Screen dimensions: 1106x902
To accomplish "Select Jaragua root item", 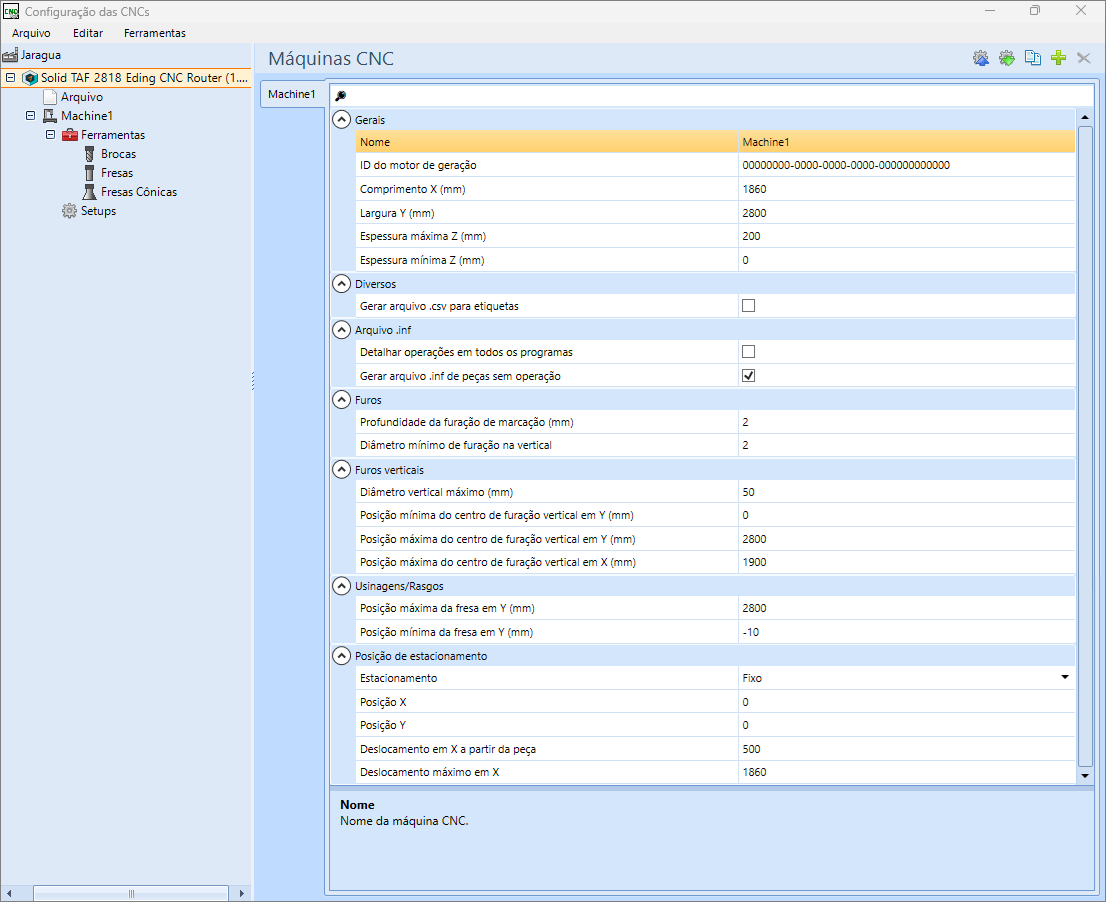I will 40,55.
